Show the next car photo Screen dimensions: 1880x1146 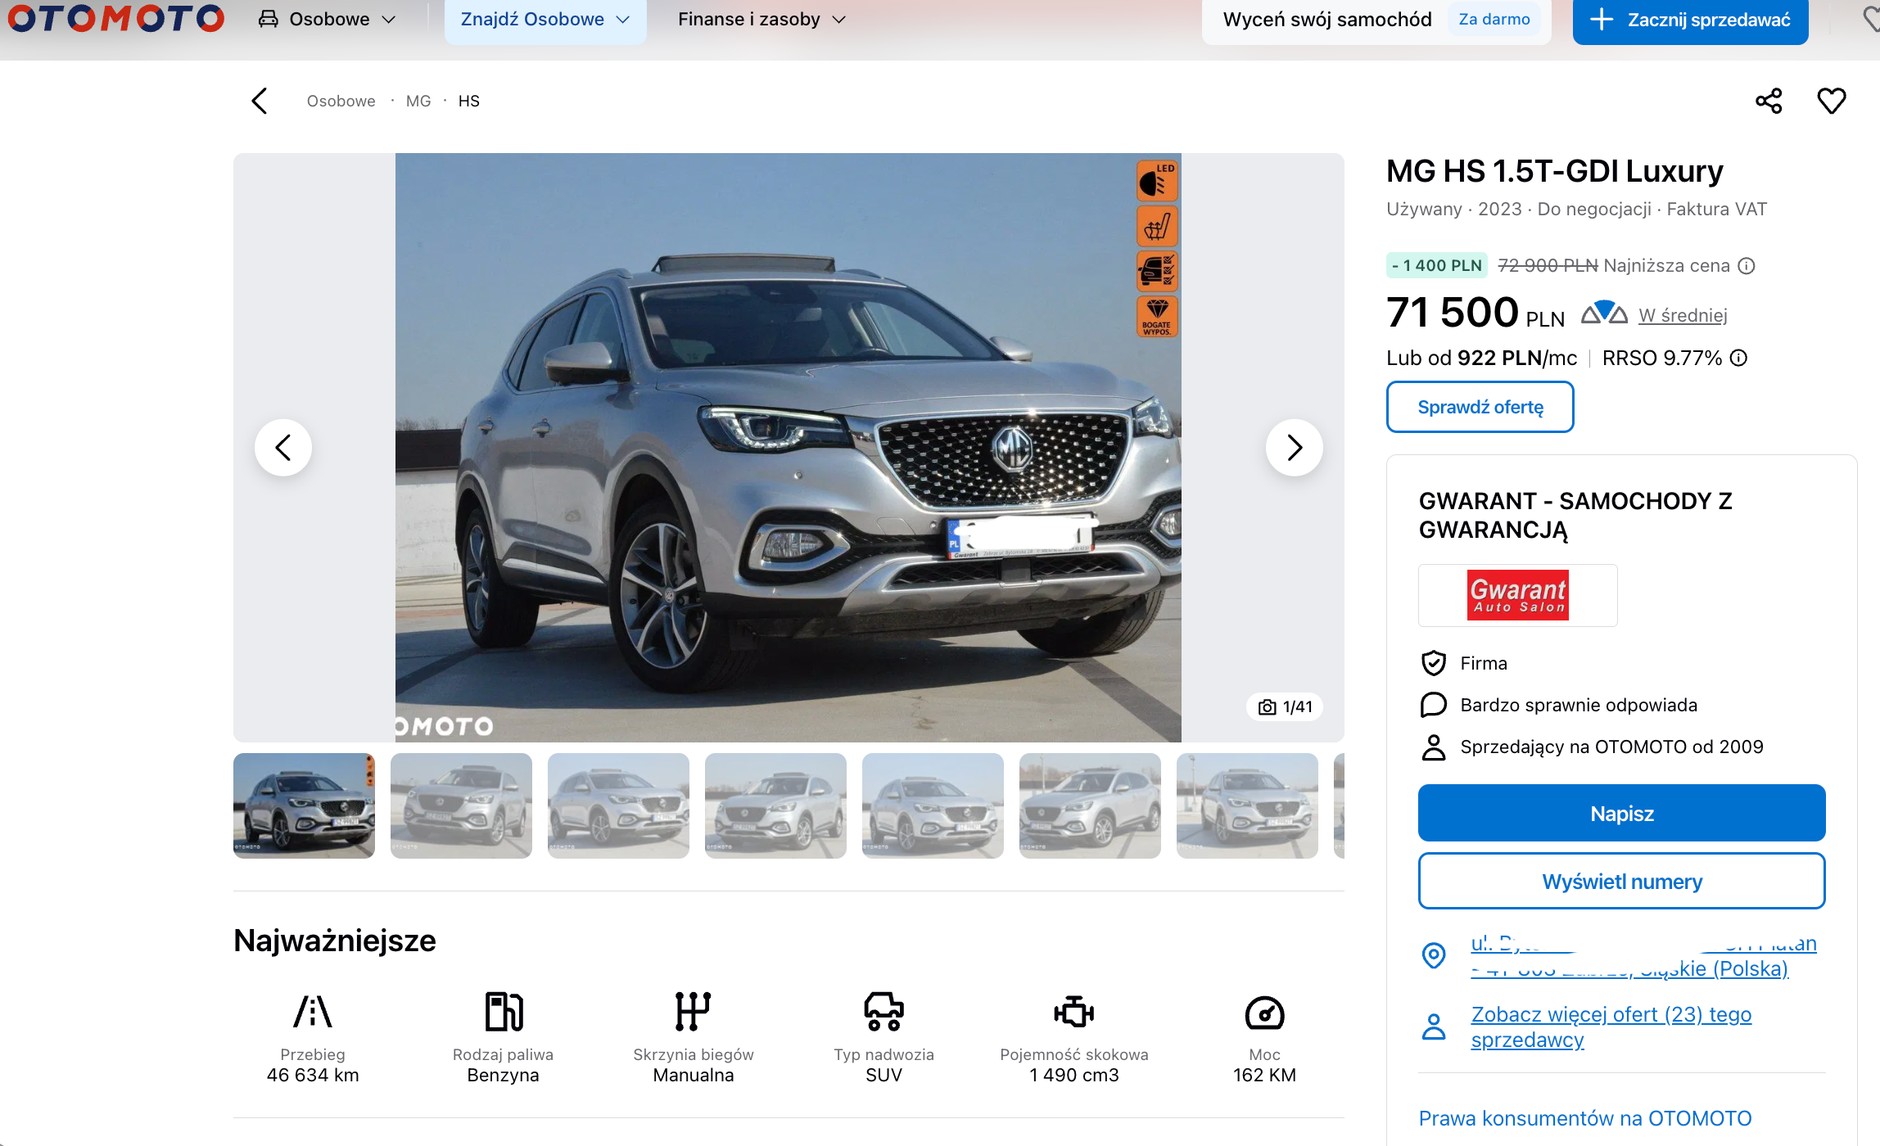1294,447
